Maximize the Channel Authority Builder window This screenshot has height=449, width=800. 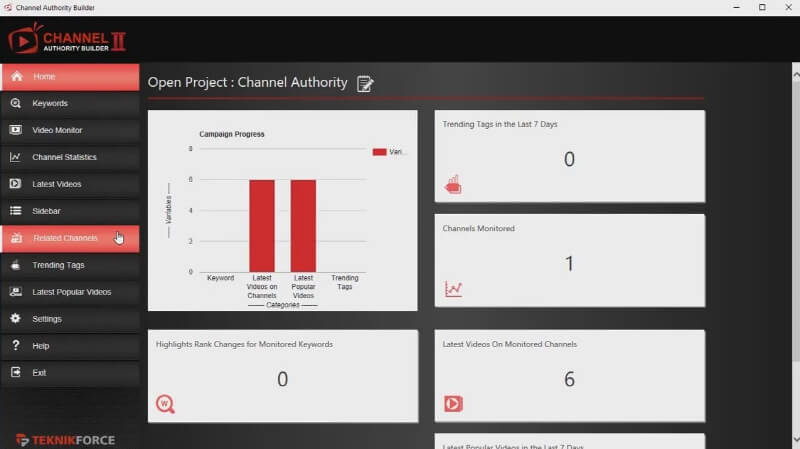(x=762, y=8)
